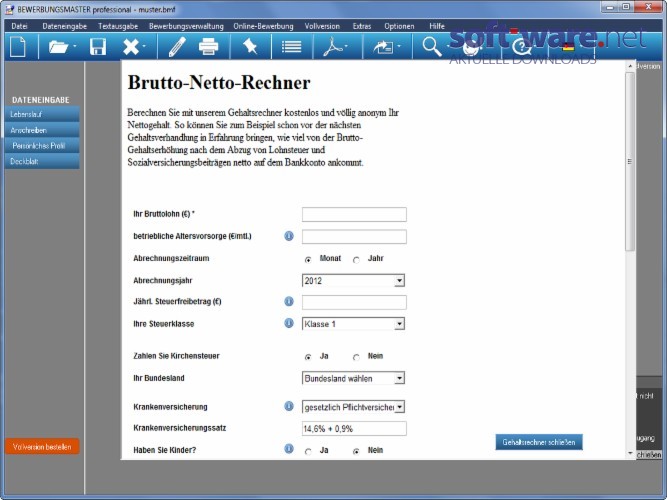Print using the printer icon
667x500 pixels.
[x=208, y=46]
